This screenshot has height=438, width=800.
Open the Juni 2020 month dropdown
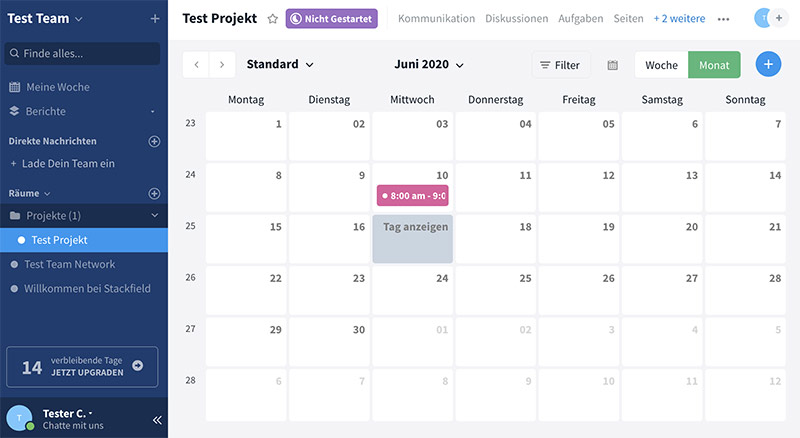[429, 65]
